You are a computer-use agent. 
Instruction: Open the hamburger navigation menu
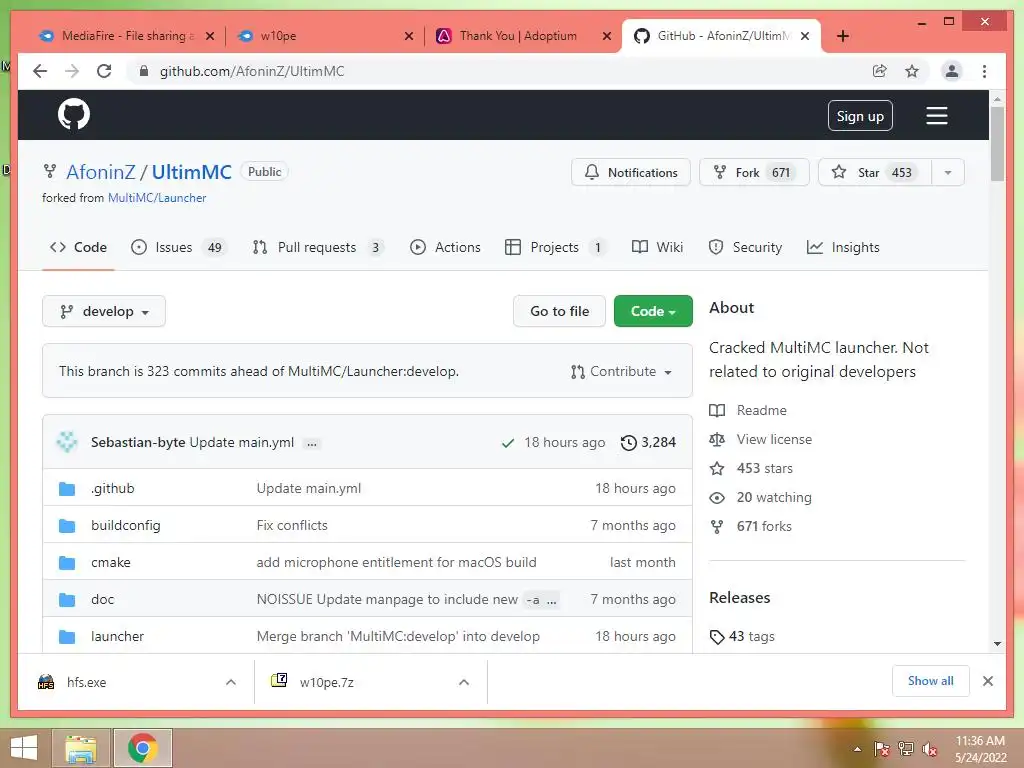[936, 116]
